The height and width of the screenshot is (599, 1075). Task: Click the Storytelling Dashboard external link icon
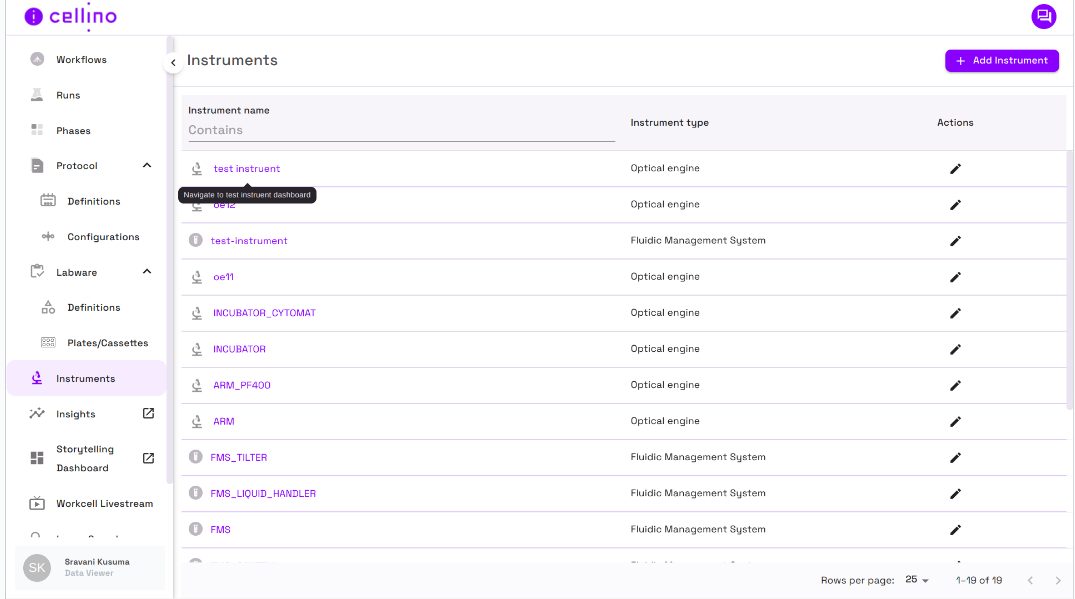[148, 458]
